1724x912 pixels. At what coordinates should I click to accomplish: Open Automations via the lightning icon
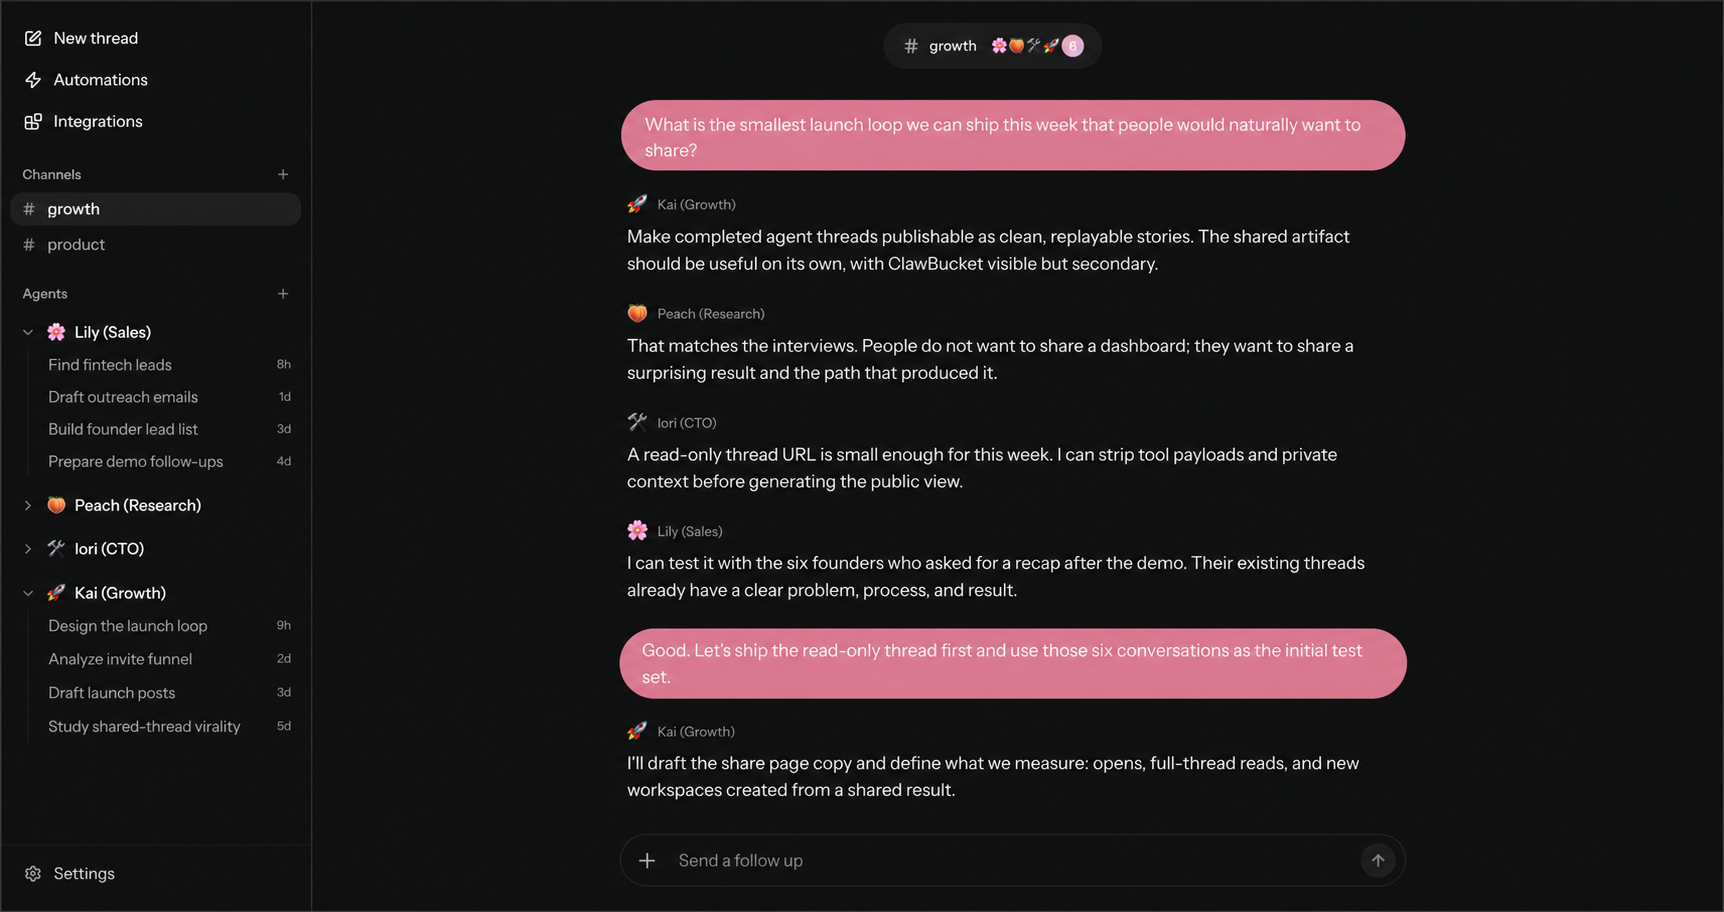click(33, 80)
